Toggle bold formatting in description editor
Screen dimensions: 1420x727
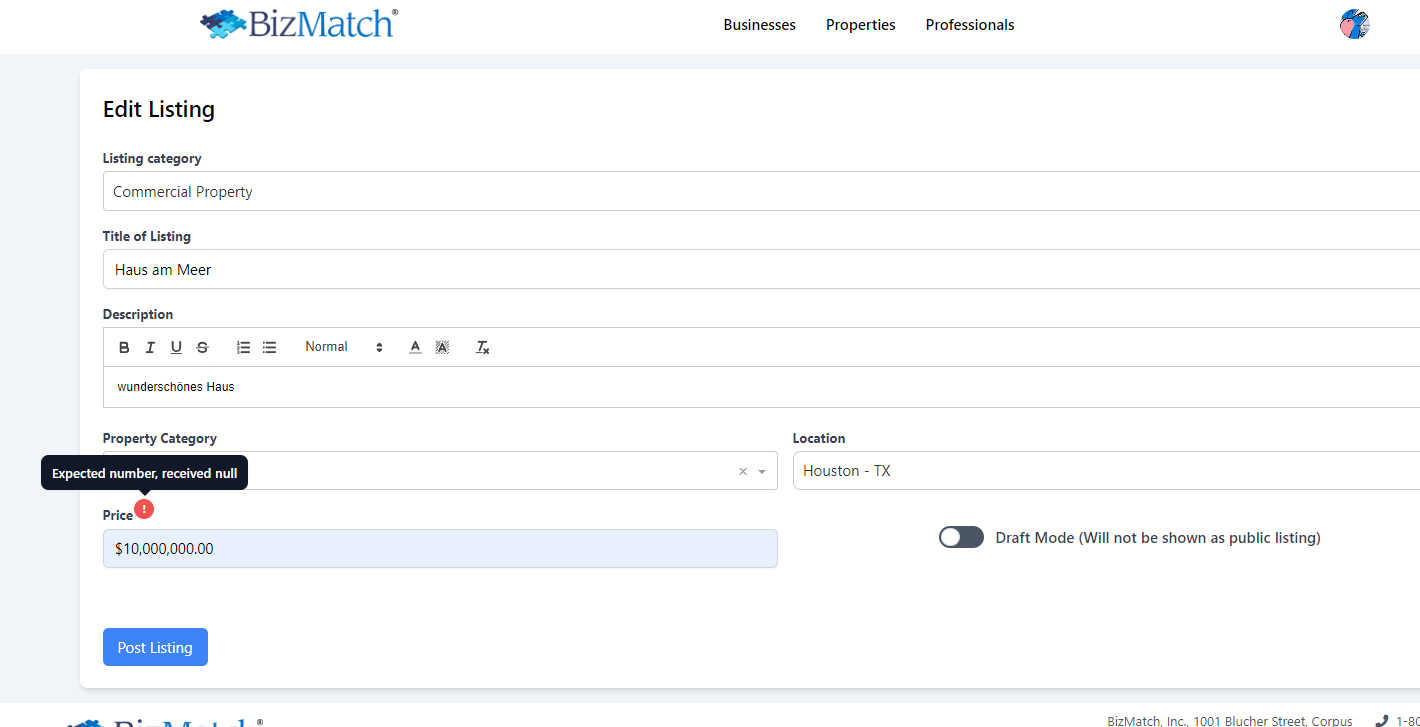(x=124, y=348)
